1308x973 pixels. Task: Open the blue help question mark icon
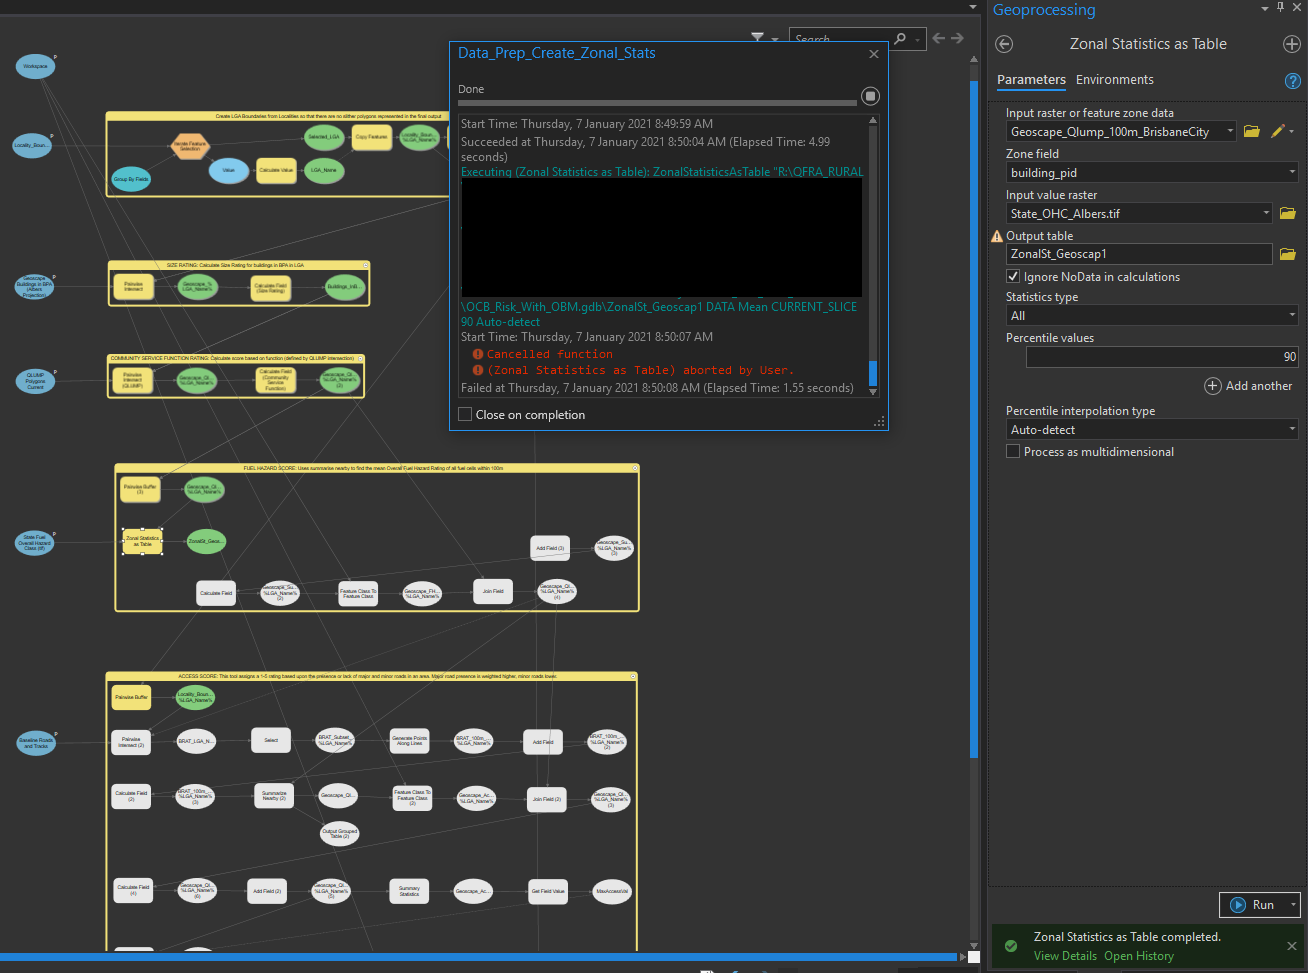point(1291,81)
